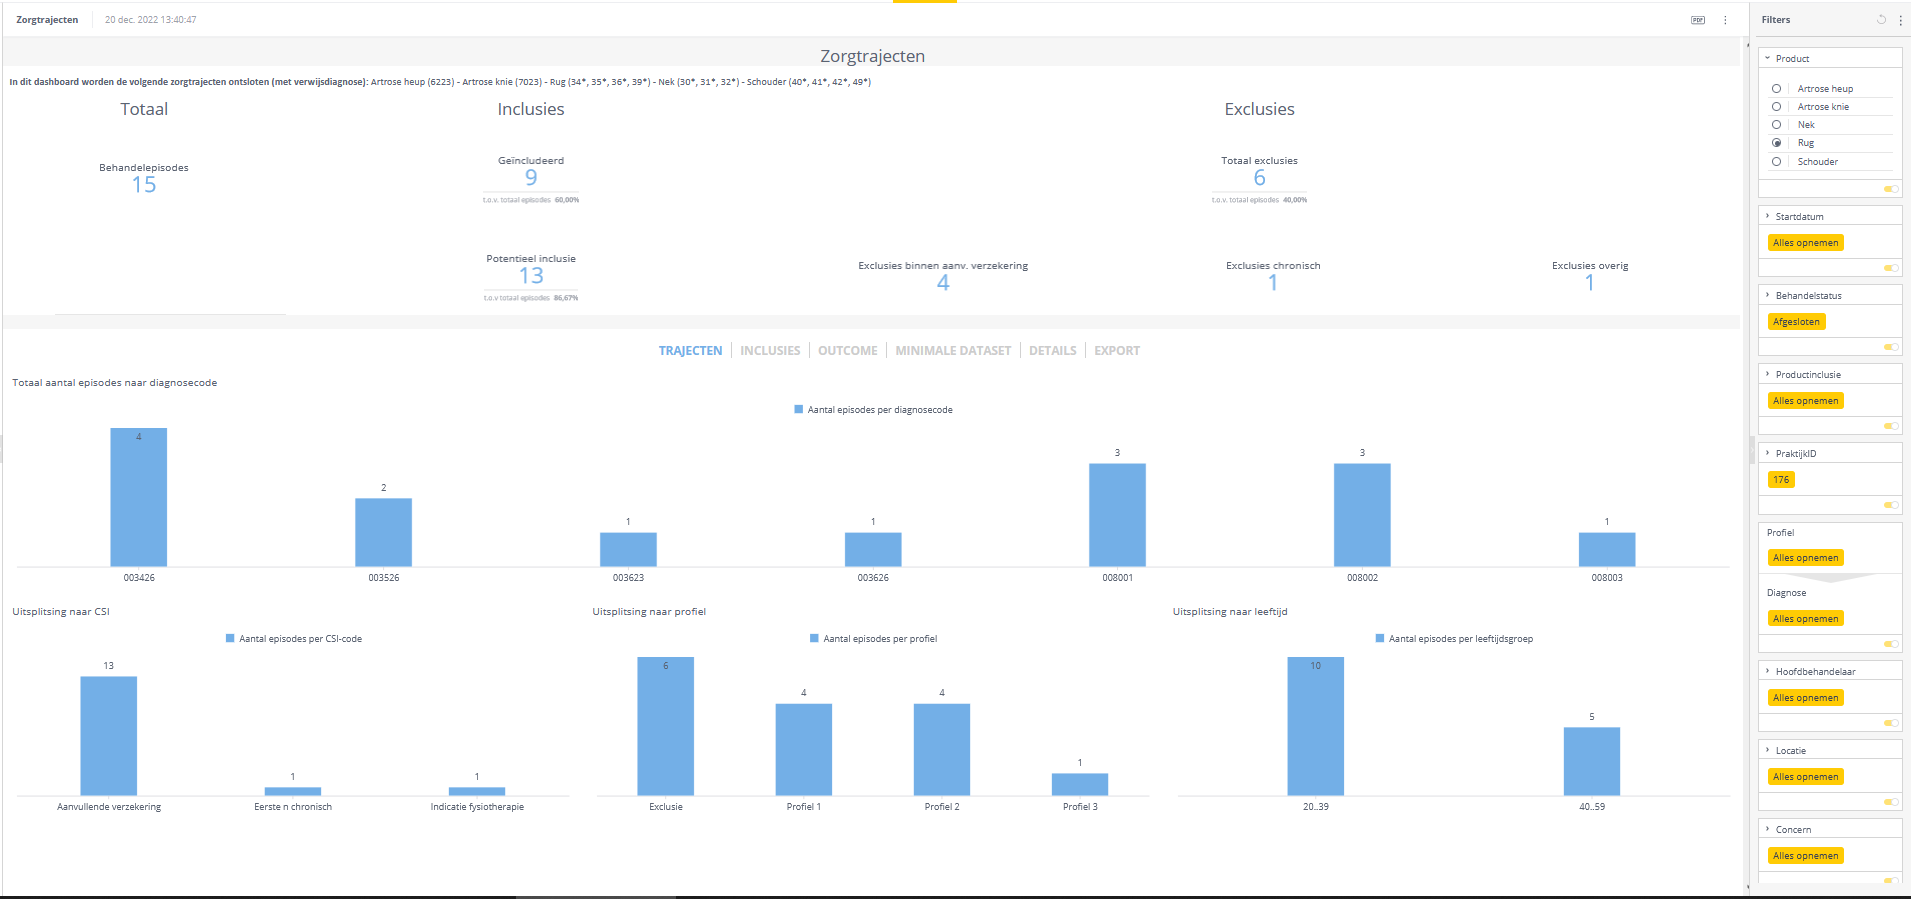Toggle the Diagnose filter switch
Screen dimensions: 1911x899
pos(1891,644)
